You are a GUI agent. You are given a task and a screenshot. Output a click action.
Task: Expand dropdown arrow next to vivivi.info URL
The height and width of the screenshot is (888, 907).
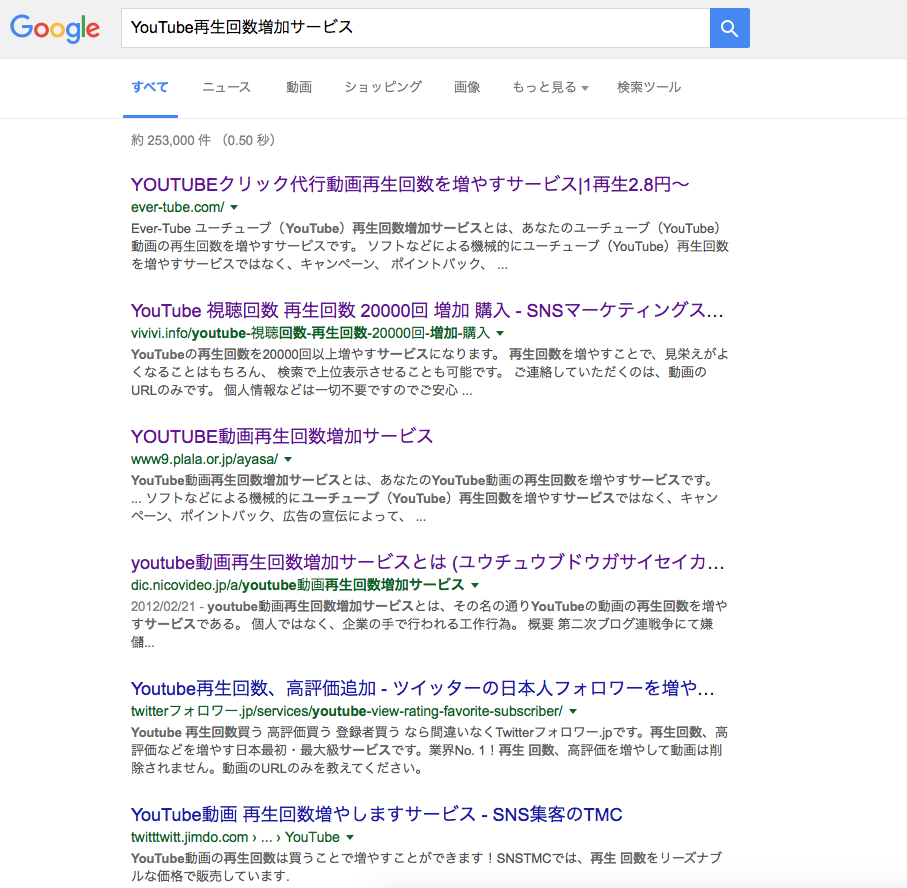[500, 333]
